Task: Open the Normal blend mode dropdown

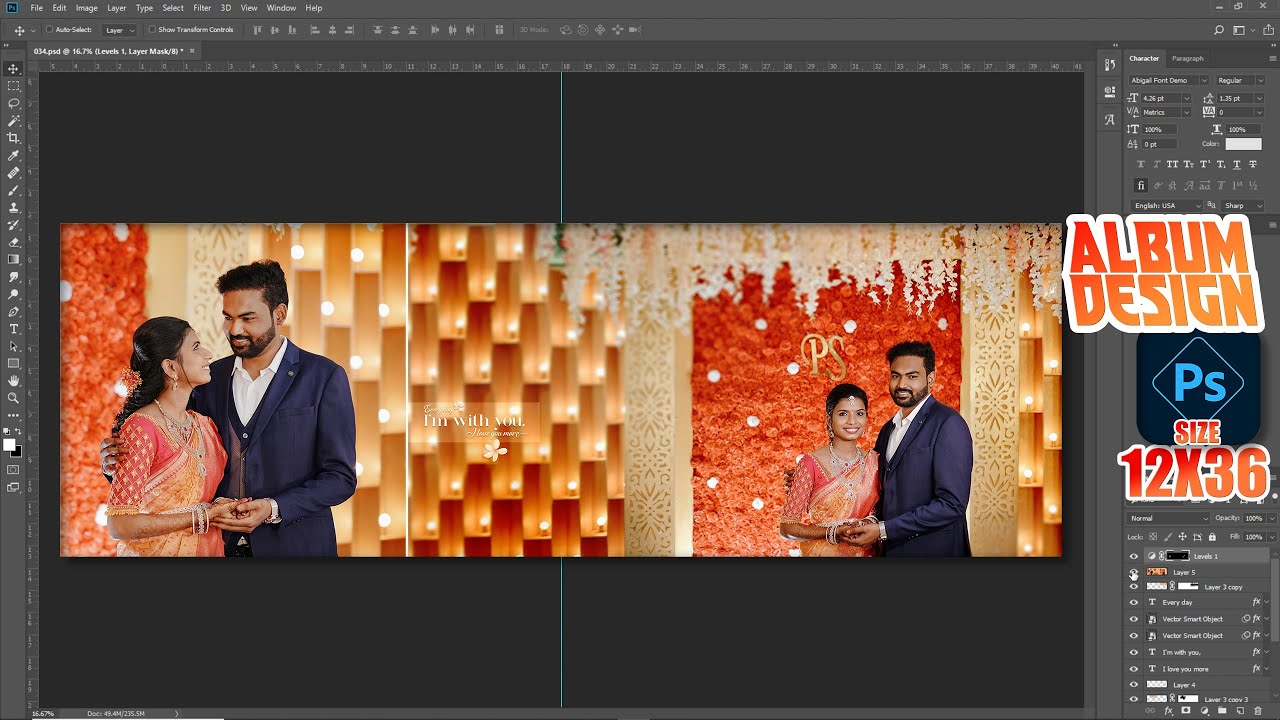Action: [1168, 519]
